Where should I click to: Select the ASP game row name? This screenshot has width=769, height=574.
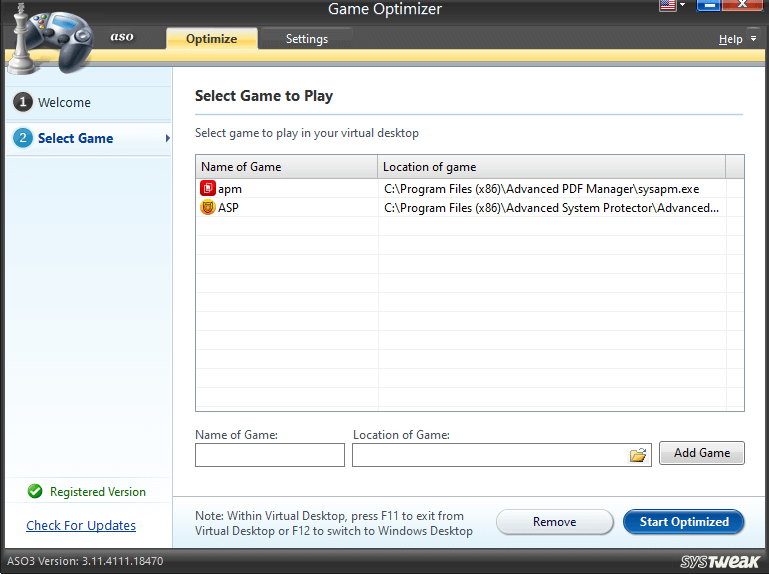[x=228, y=208]
